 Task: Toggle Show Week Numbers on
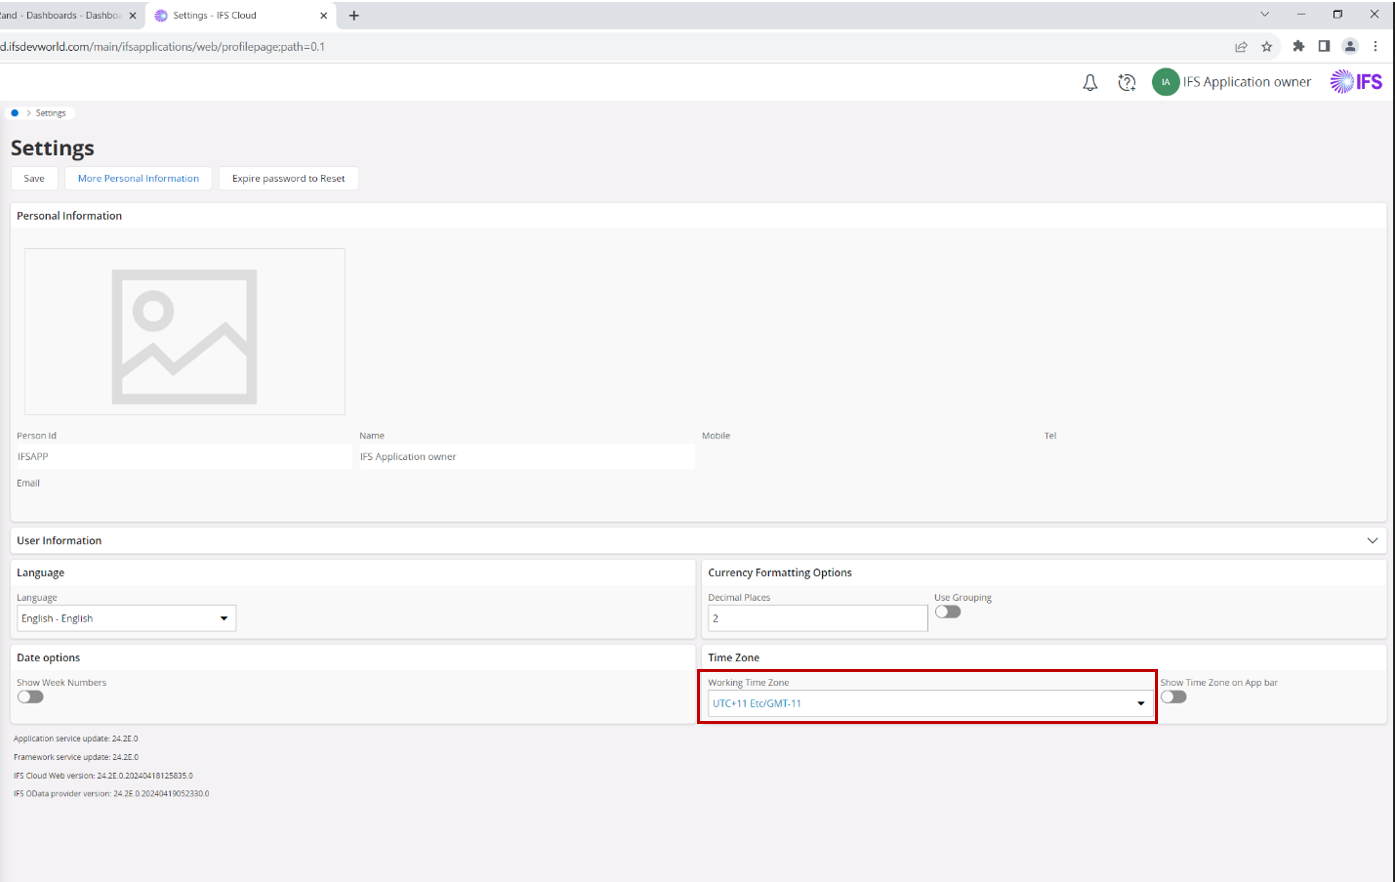(x=30, y=696)
